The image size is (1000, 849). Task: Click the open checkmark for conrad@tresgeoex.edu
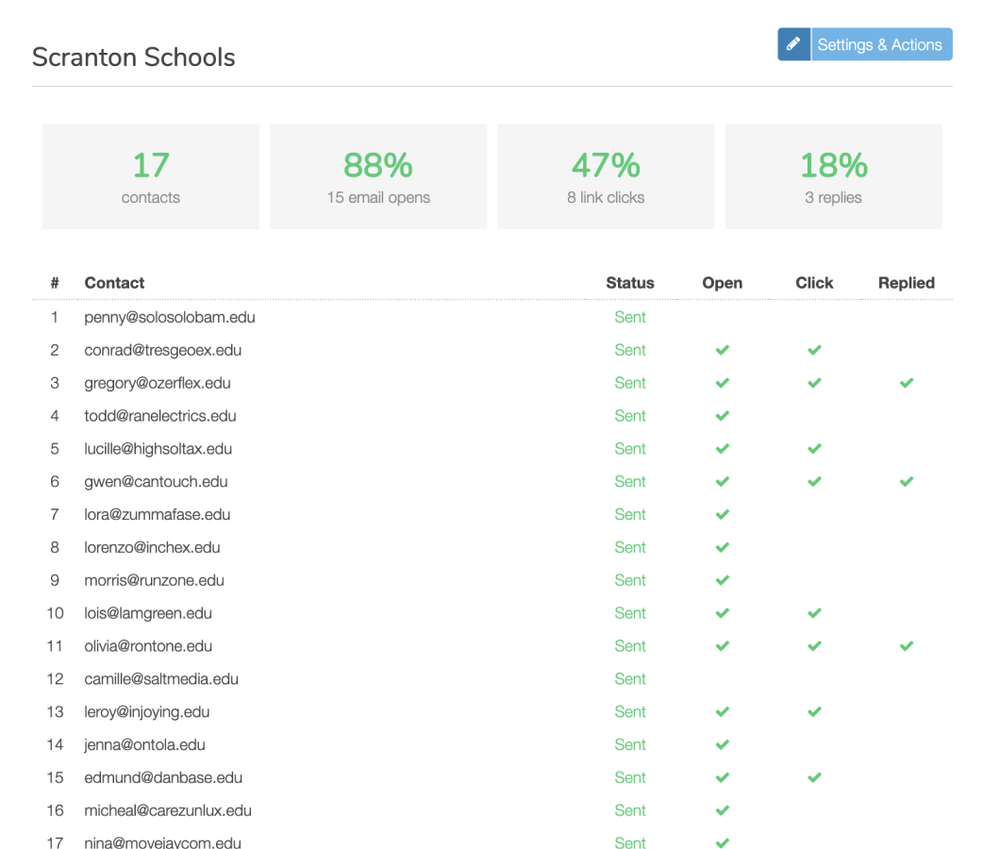(x=722, y=350)
